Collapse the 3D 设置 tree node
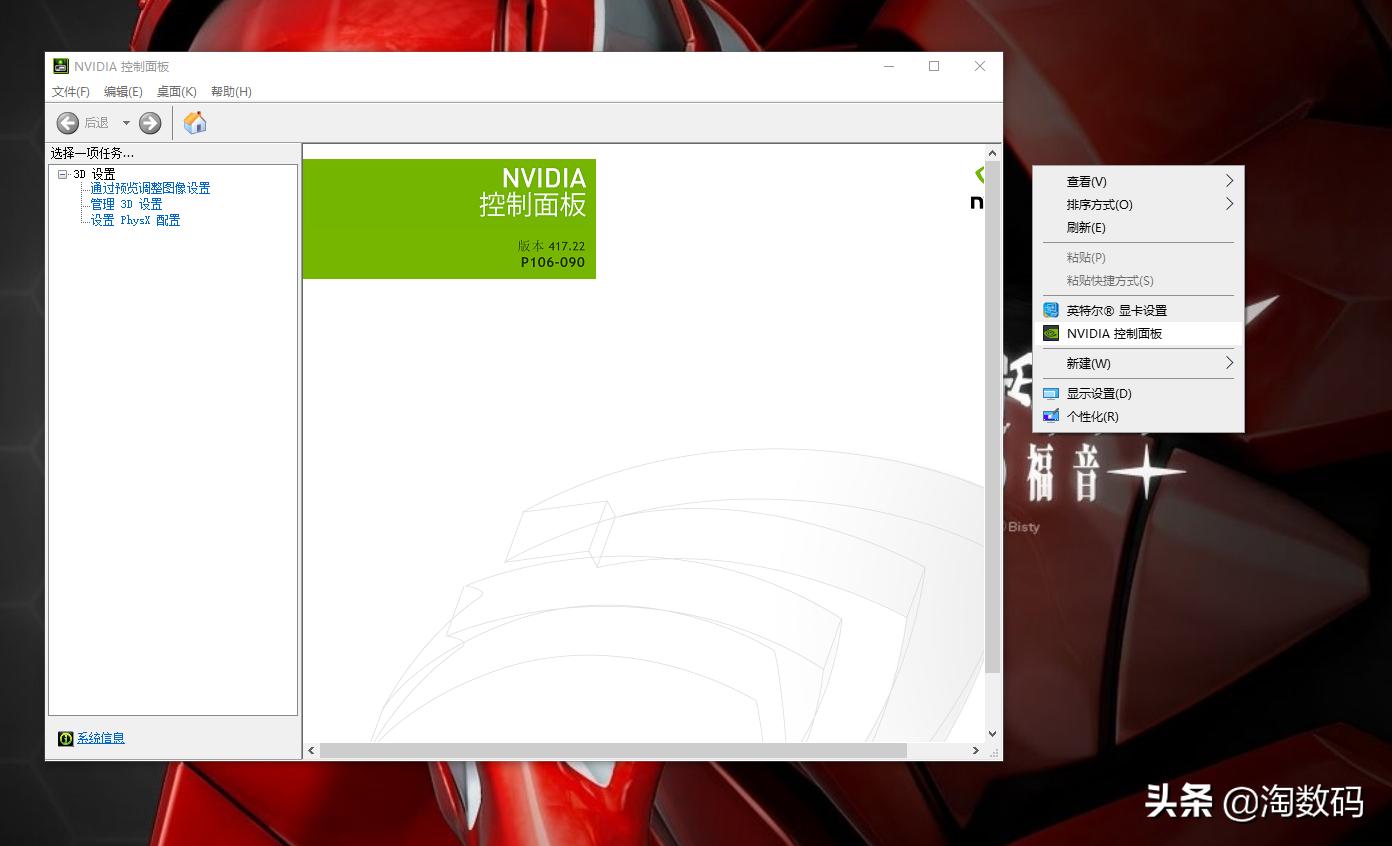This screenshot has width=1392, height=846. coord(63,174)
